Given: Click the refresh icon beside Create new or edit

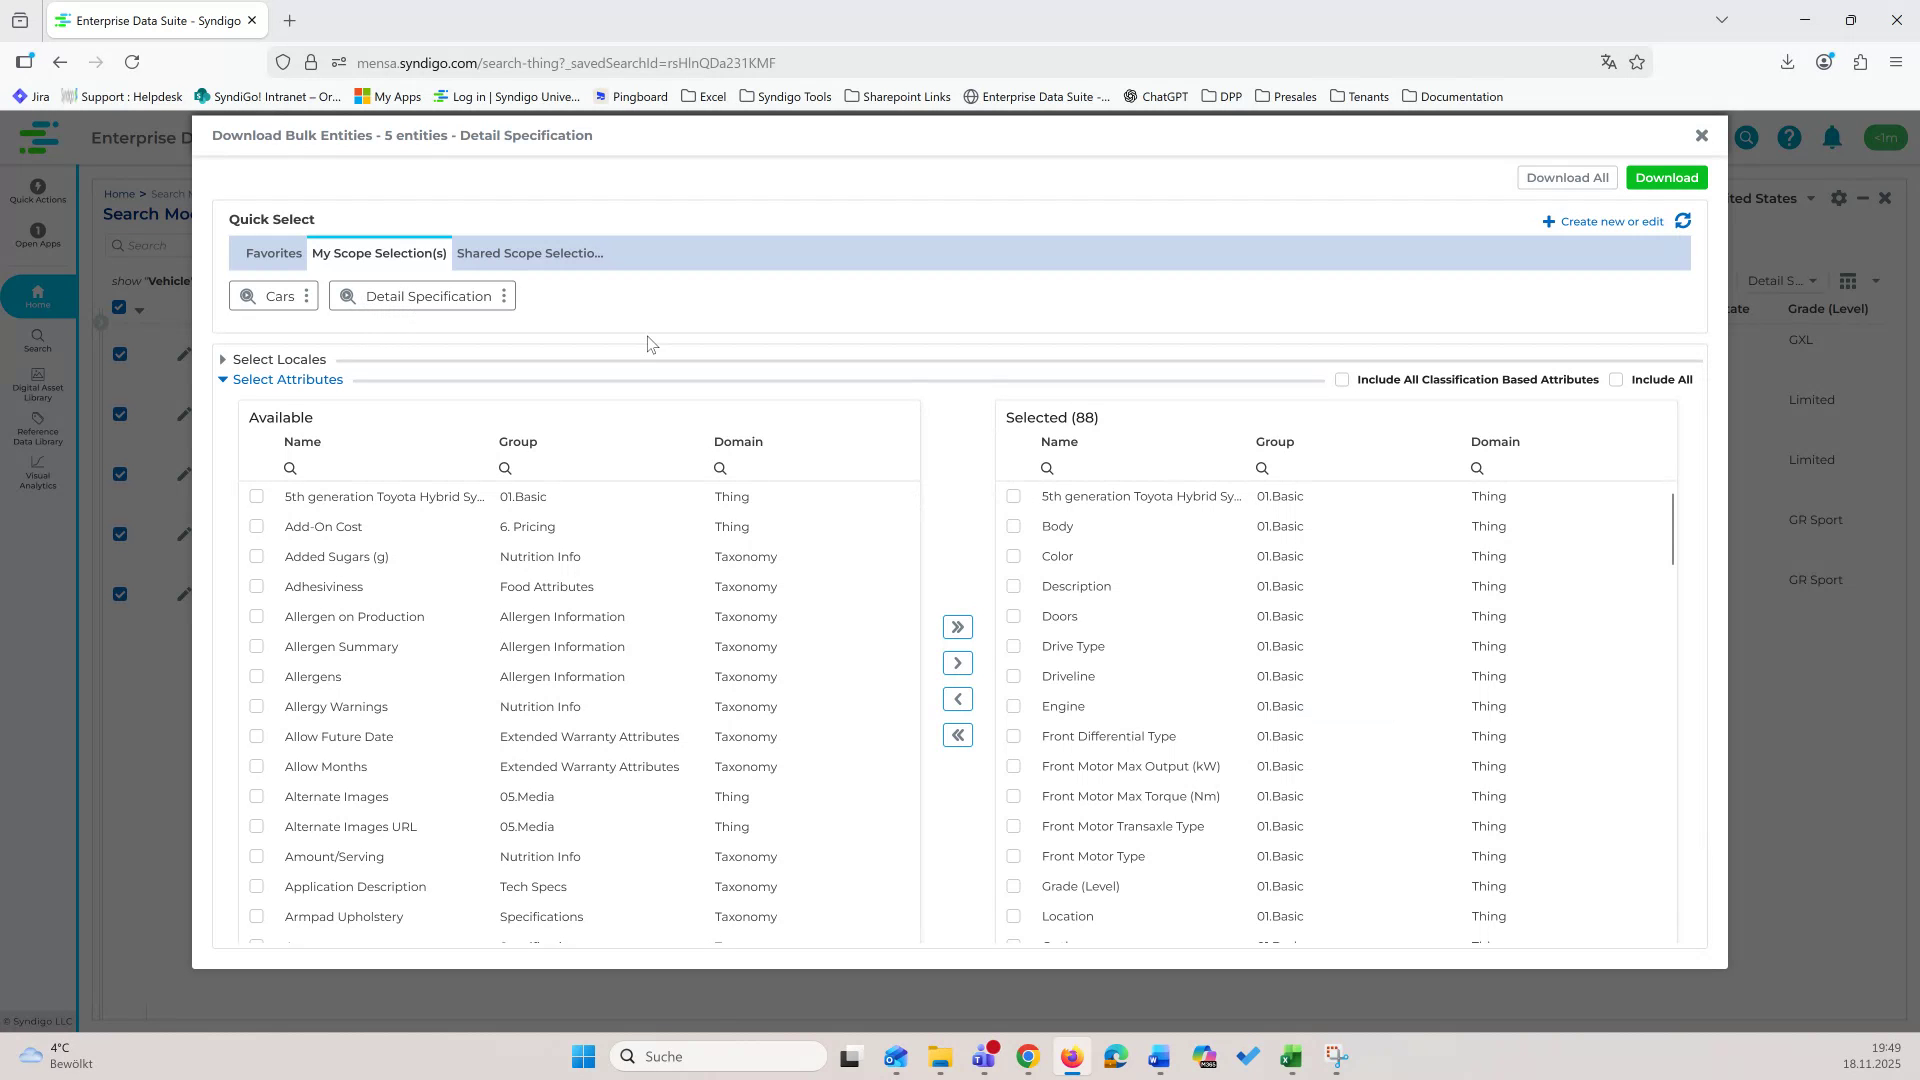Looking at the screenshot, I should (1684, 221).
